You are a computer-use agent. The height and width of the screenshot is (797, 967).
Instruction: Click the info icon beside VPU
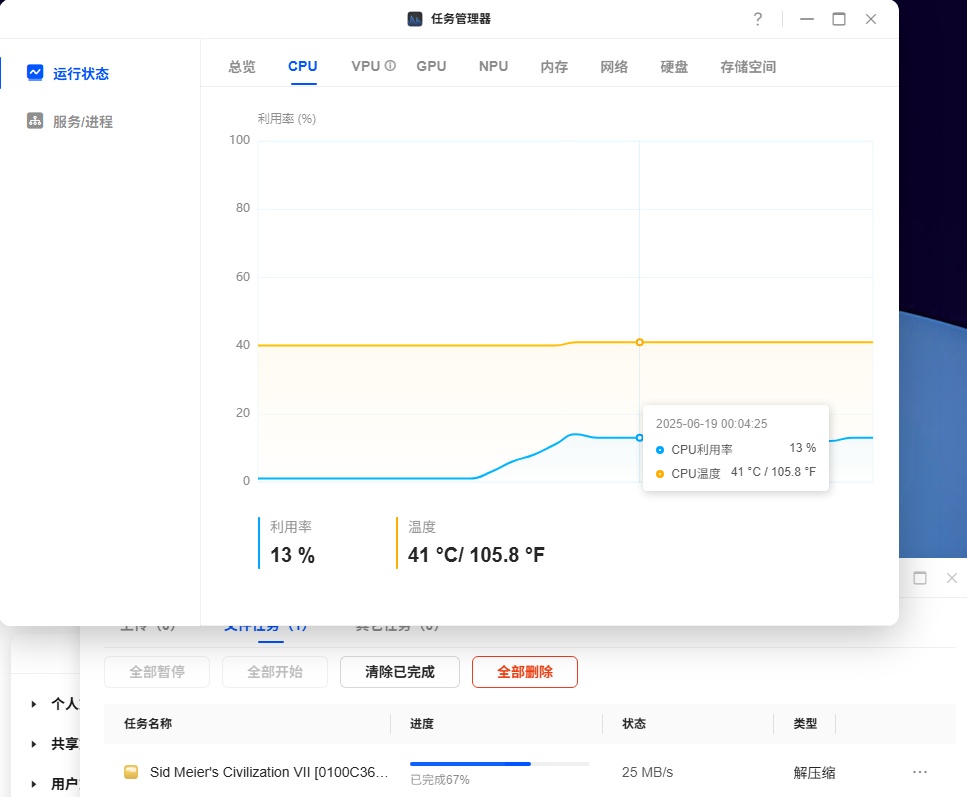click(x=390, y=66)
